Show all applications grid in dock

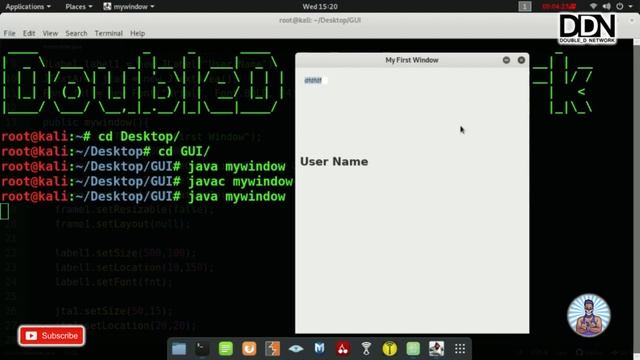(x=460, y=349)
